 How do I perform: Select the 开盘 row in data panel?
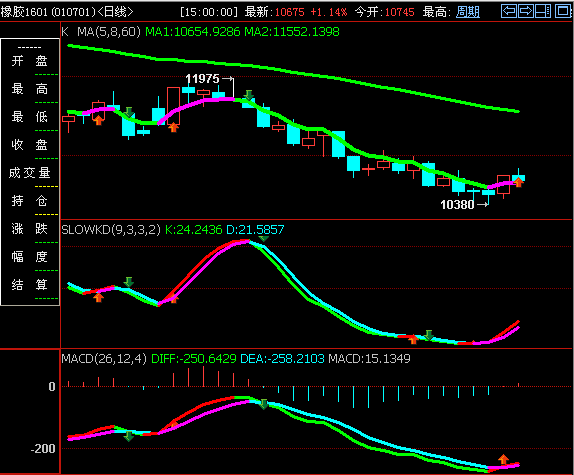(x=30, y=61)
